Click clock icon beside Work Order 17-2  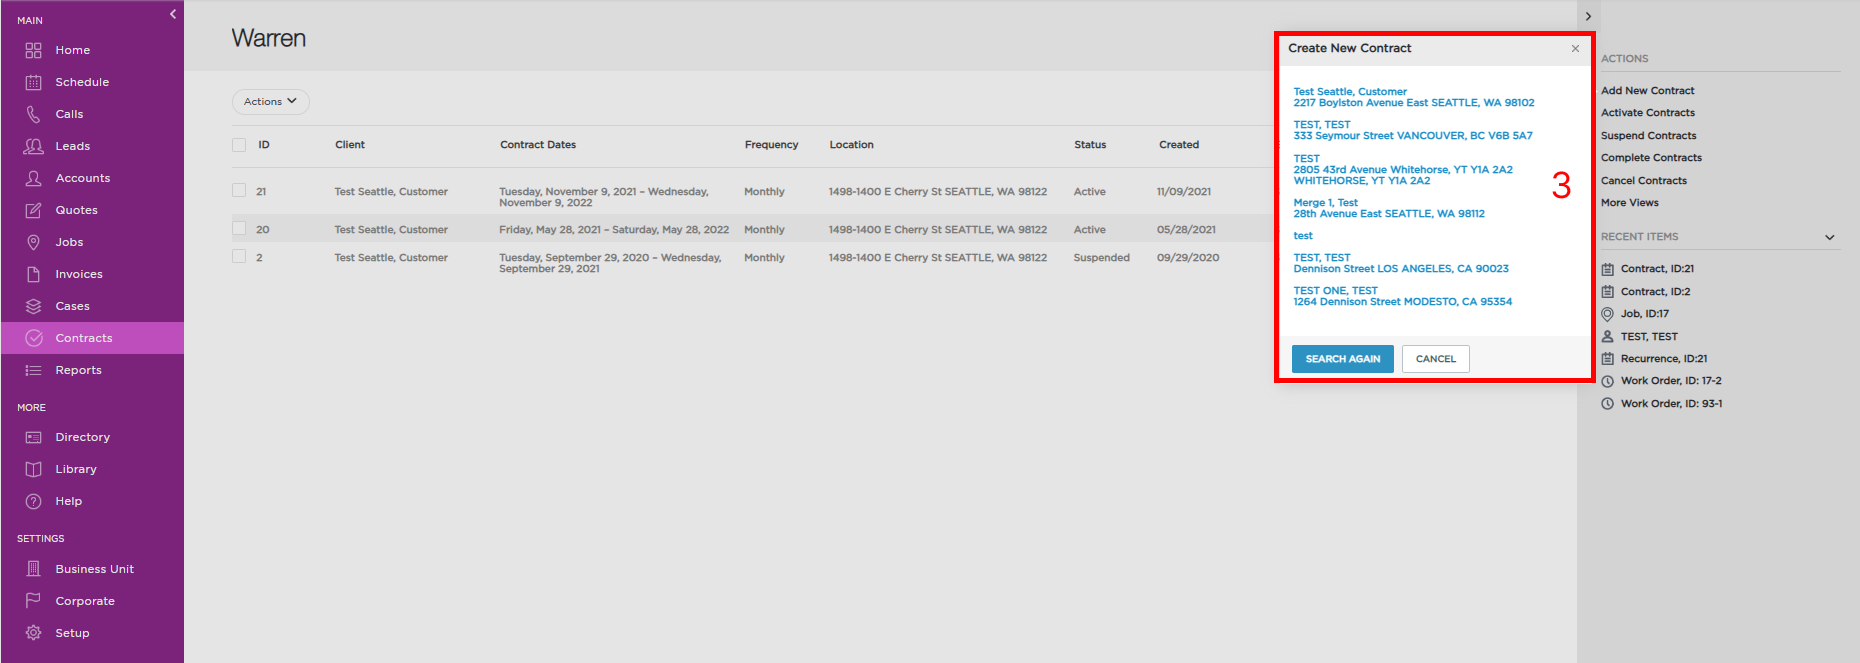tap(1608, 381)
